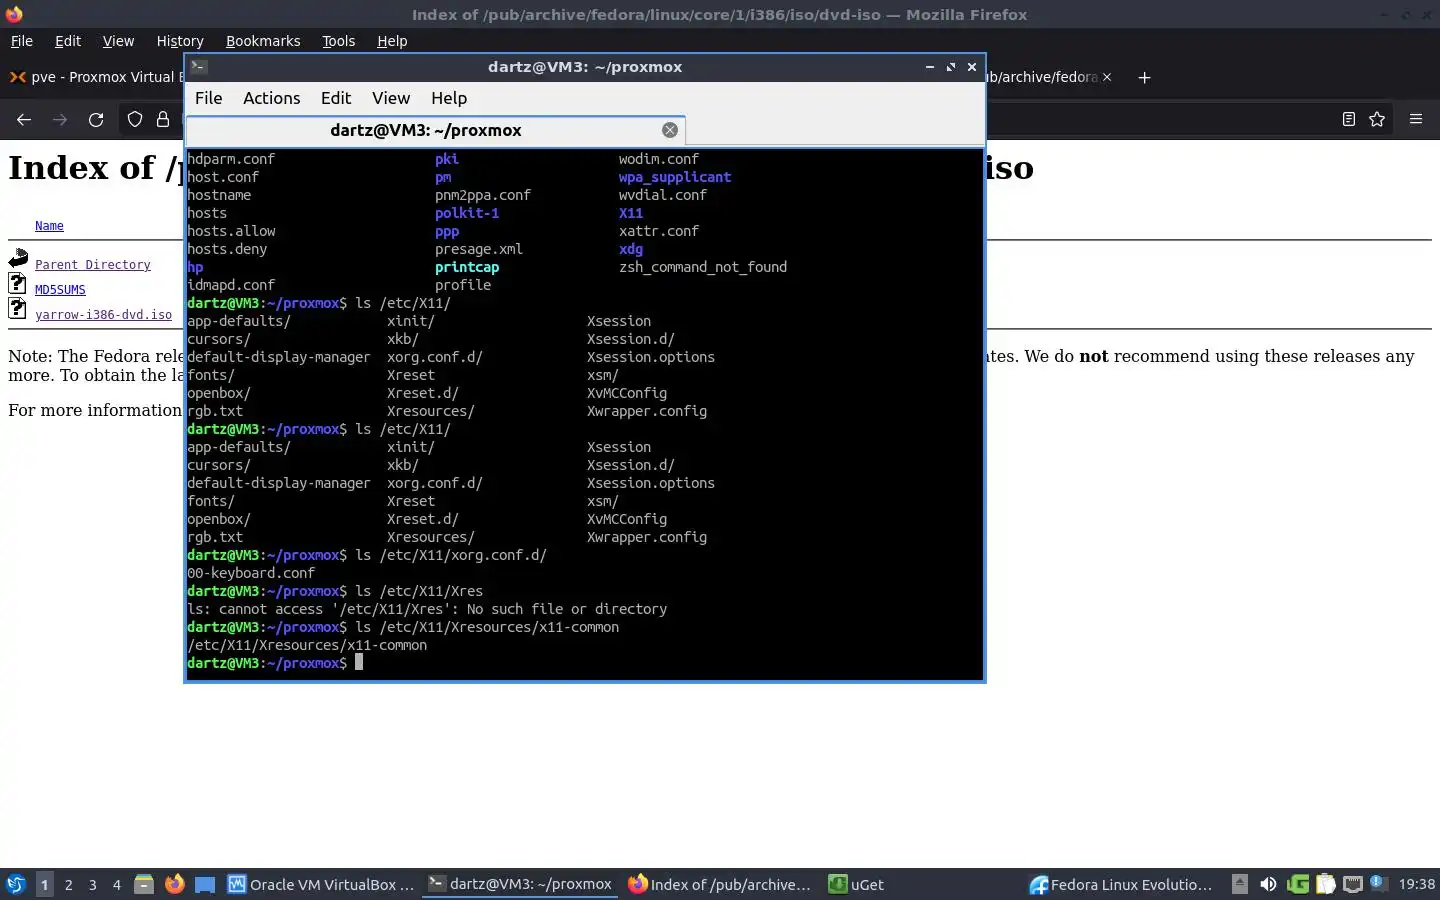The height and width of the screenshot is (900, 1440).
Task: Switch to pve - Proxmox Virtual browser tab
Action: tap(95, 77)
